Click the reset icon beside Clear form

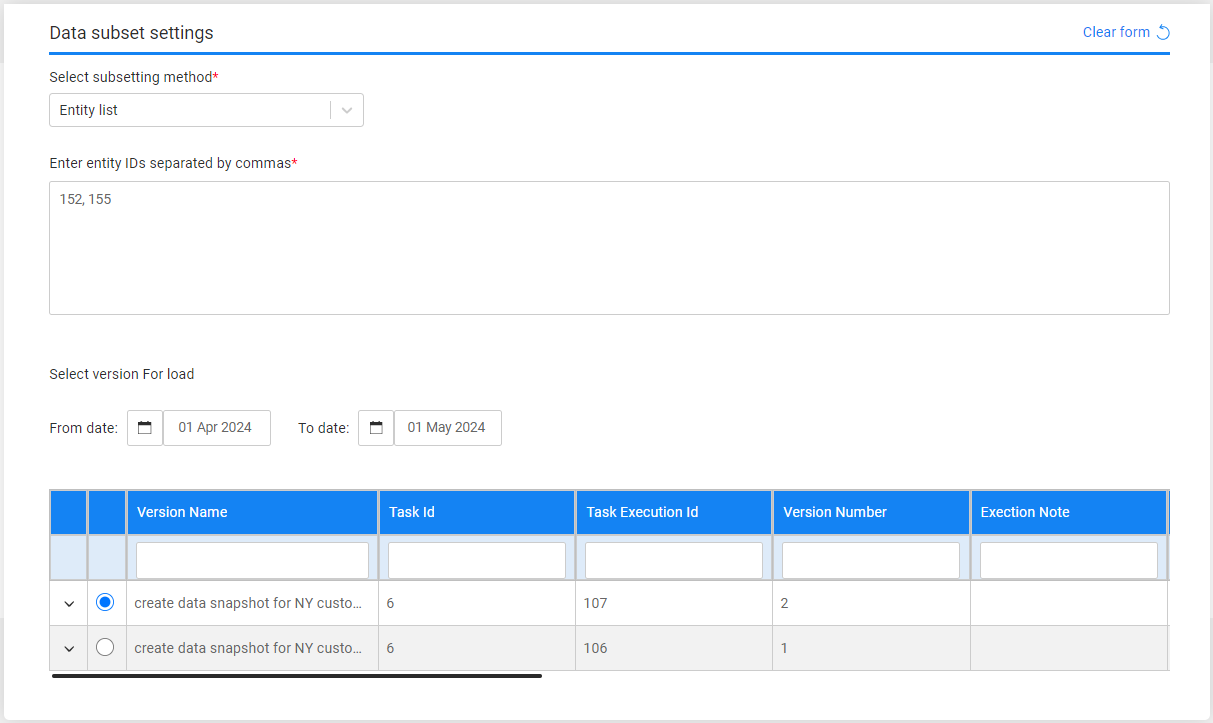(1162, 31)
